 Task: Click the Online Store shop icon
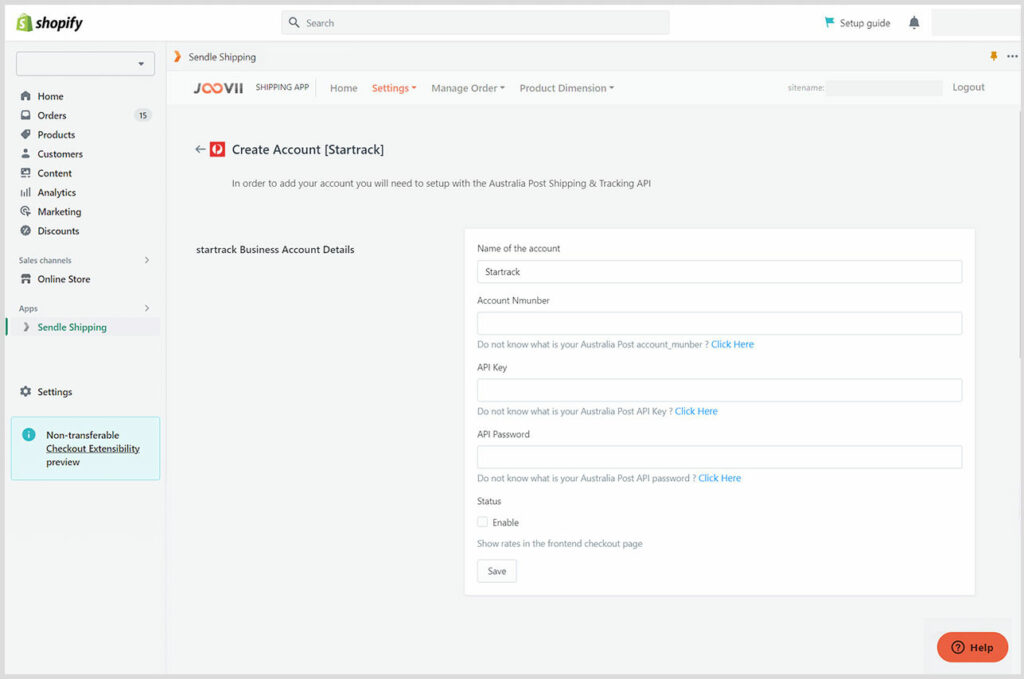coord(25,279)
